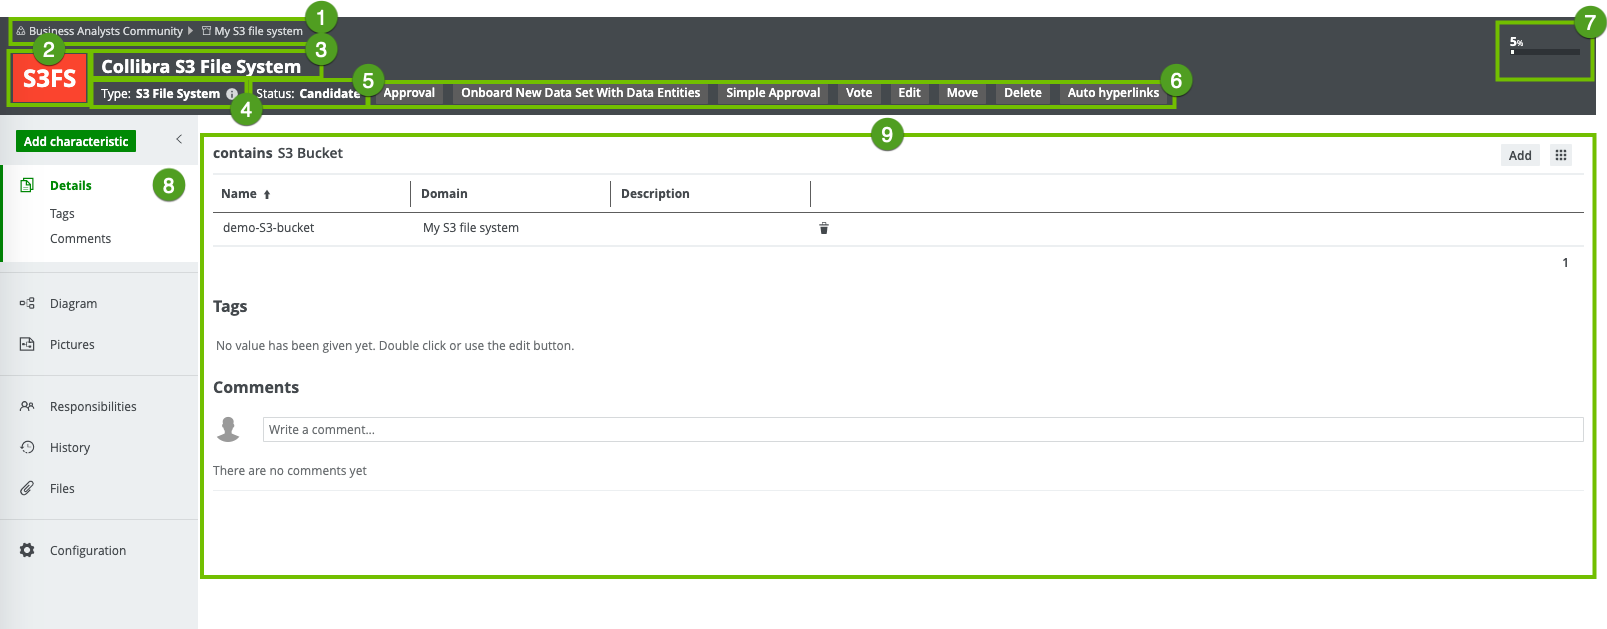Screen dimensions: 1607x629
Task: Open the grid view options icon
Action: (x=1561, y=155)
